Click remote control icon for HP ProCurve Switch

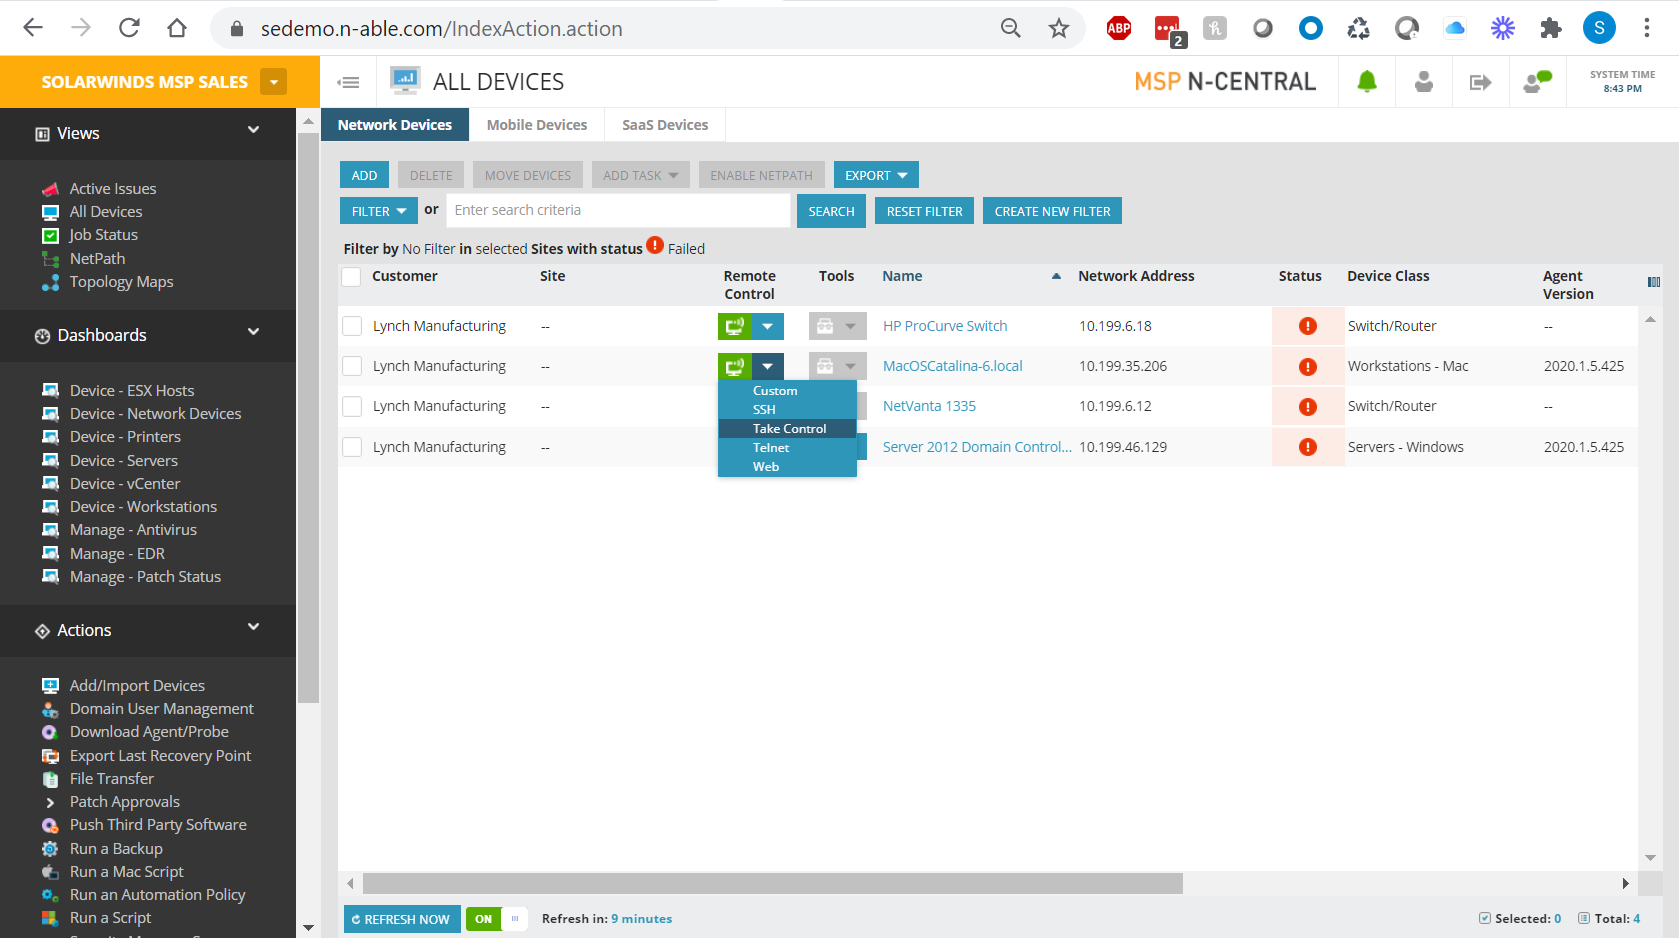point(735,326)
